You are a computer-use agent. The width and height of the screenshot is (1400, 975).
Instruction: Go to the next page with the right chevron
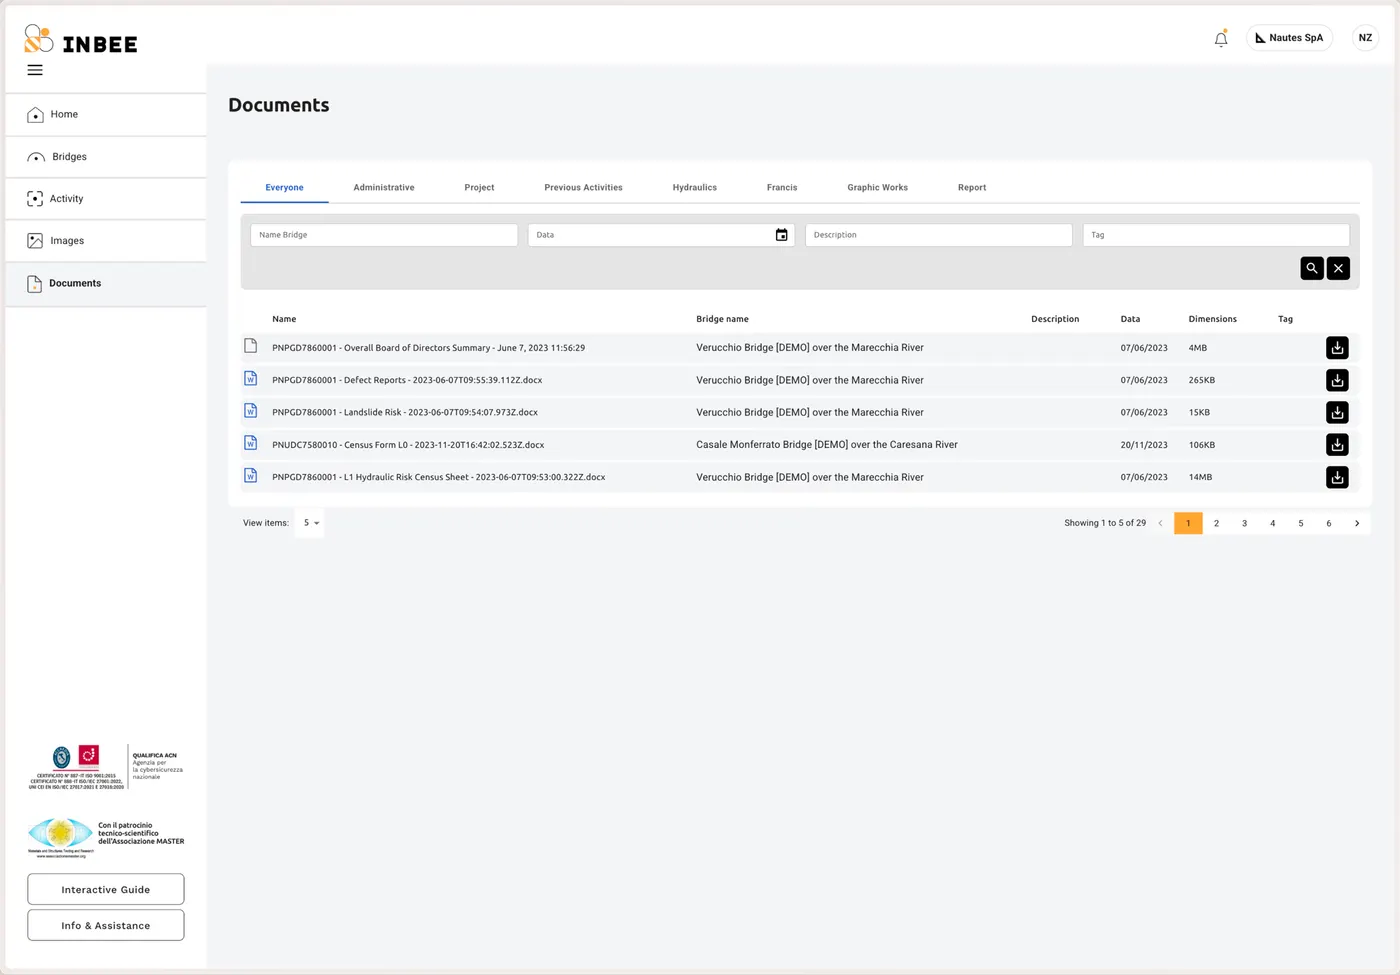click(x=1357, y=523)
